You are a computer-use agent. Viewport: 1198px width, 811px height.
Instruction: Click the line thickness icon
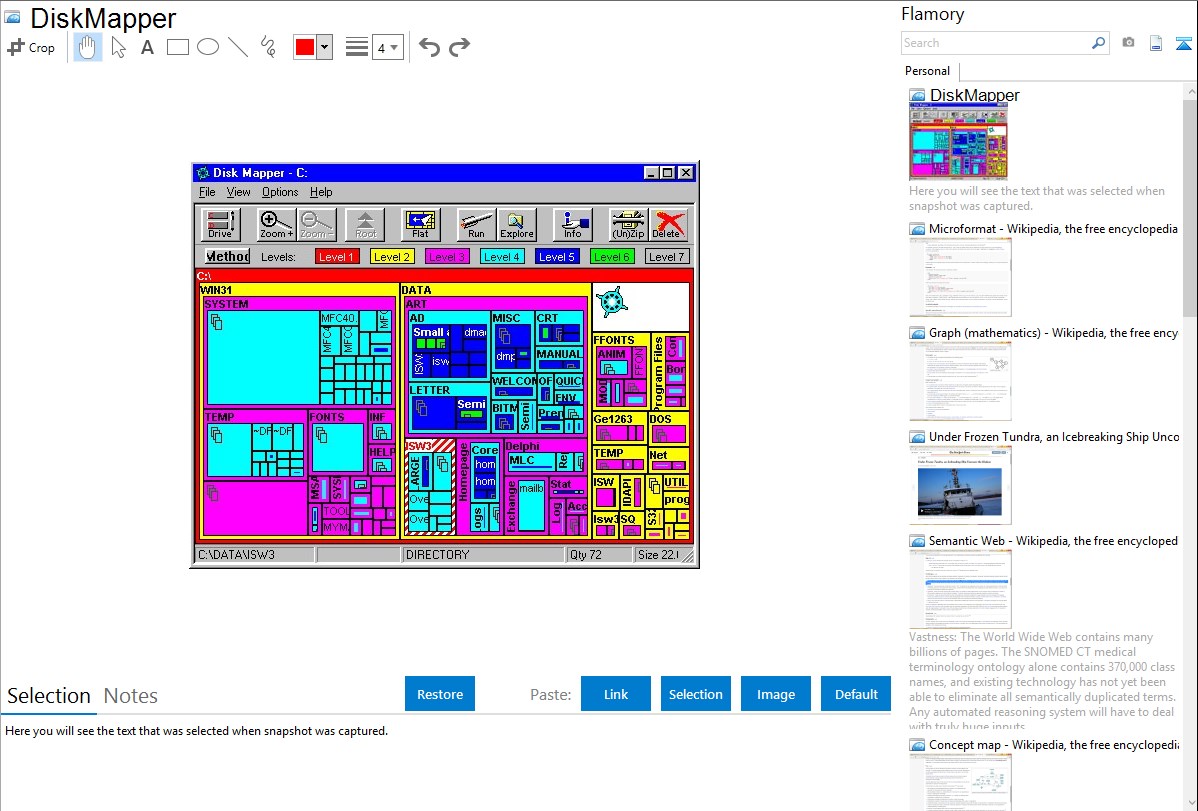point(356,47)
